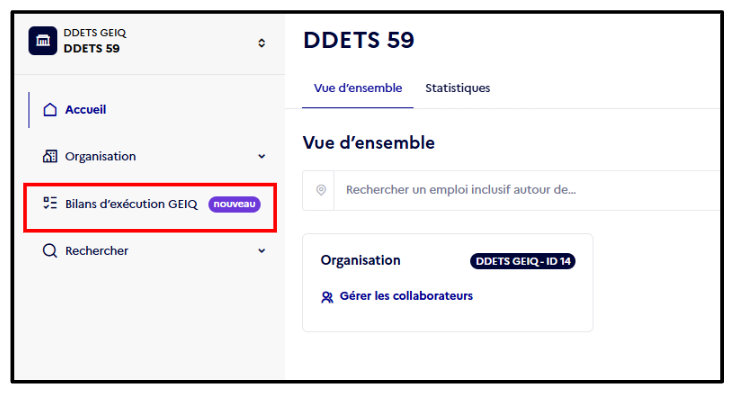Open Bilans d'exécution GEIQ menu entry
Viewport: 733px width, 394px height.
pos(150,204)
